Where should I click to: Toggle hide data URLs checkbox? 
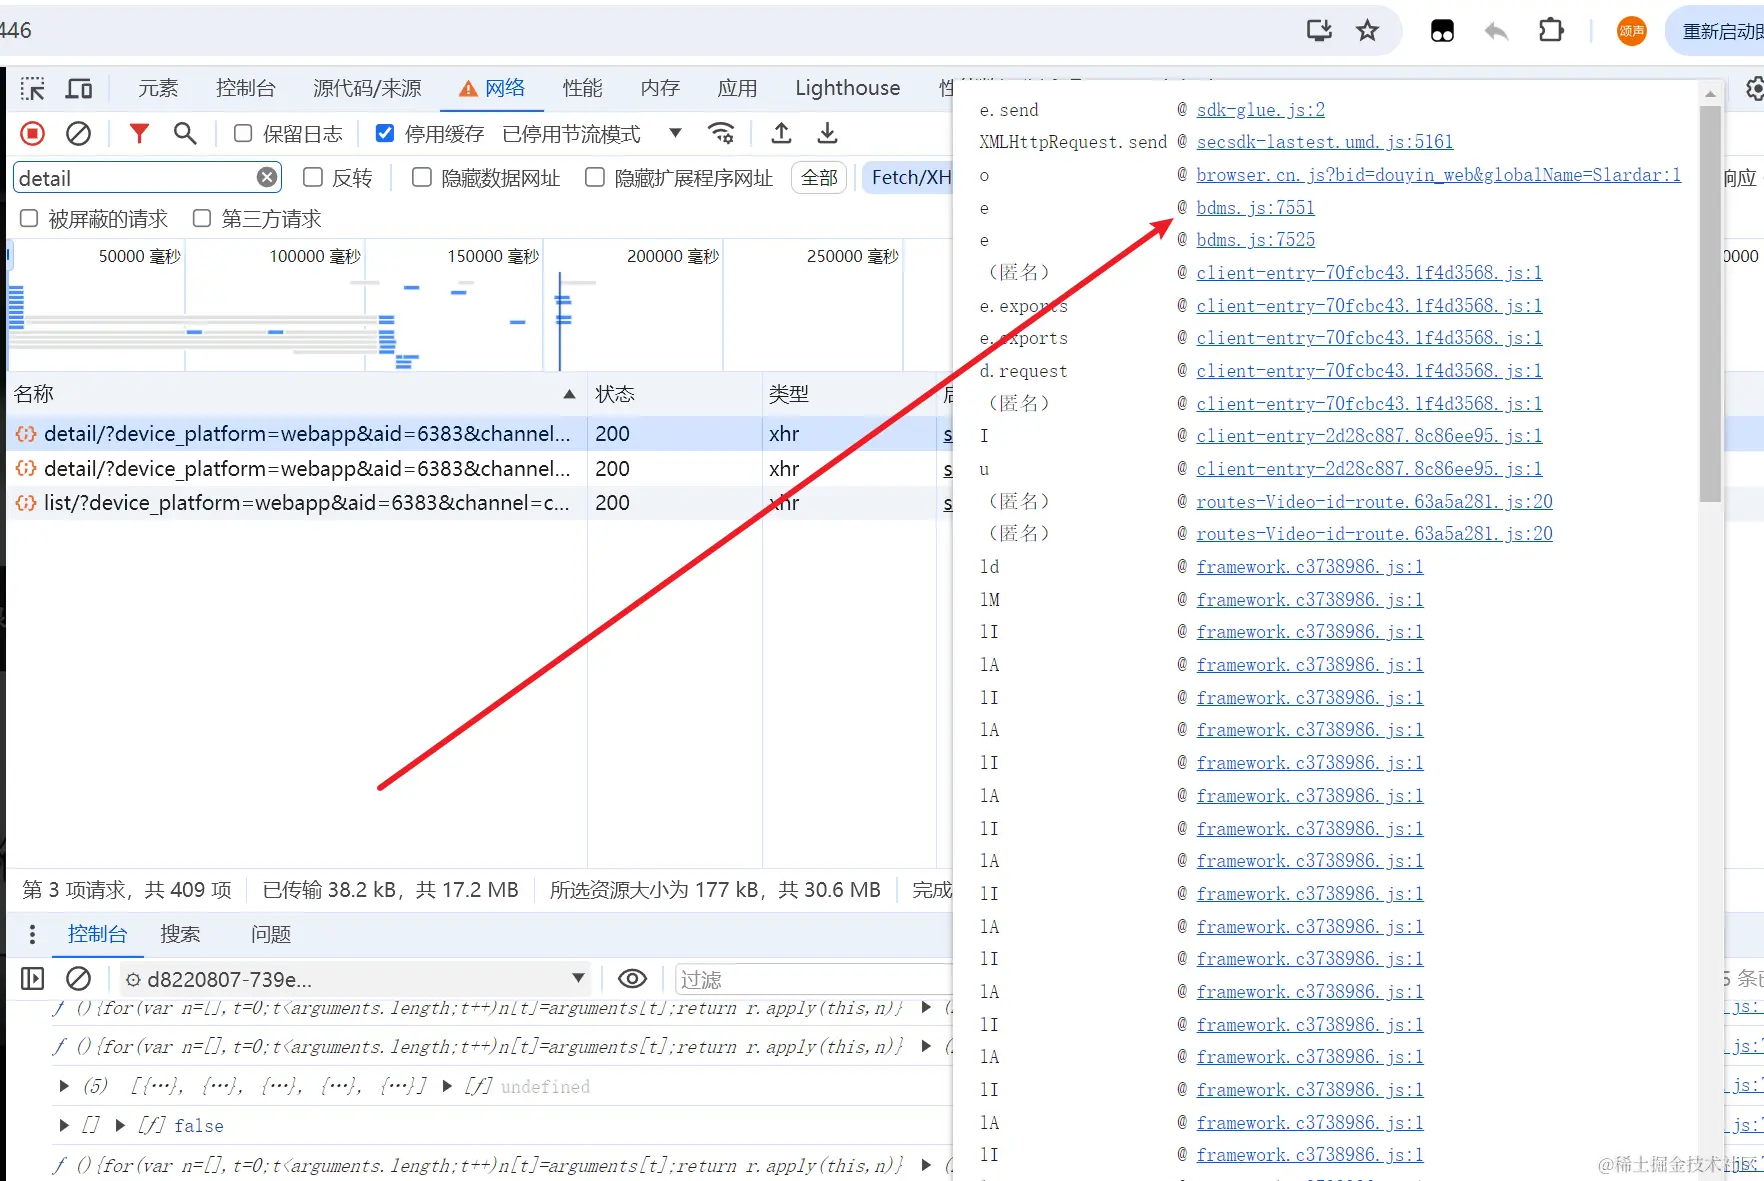point(422,178)
